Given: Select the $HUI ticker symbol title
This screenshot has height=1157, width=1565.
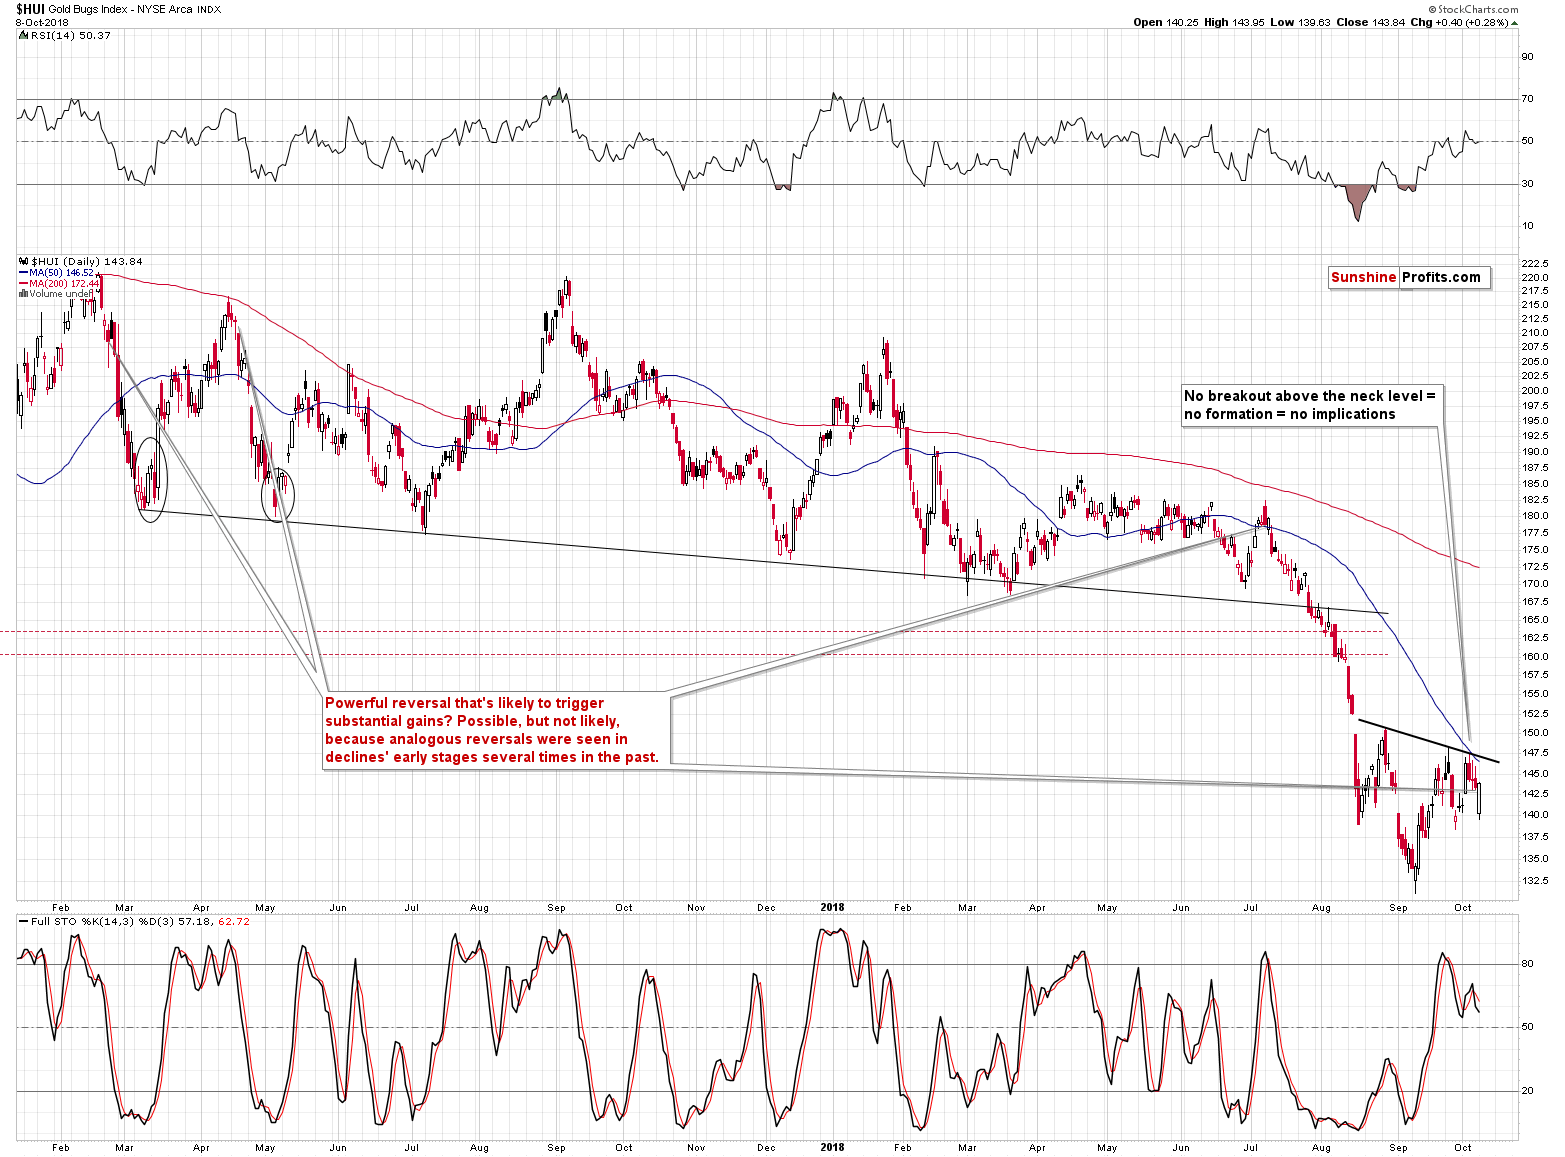Looking at the screenshot, I should pos(30,9).
